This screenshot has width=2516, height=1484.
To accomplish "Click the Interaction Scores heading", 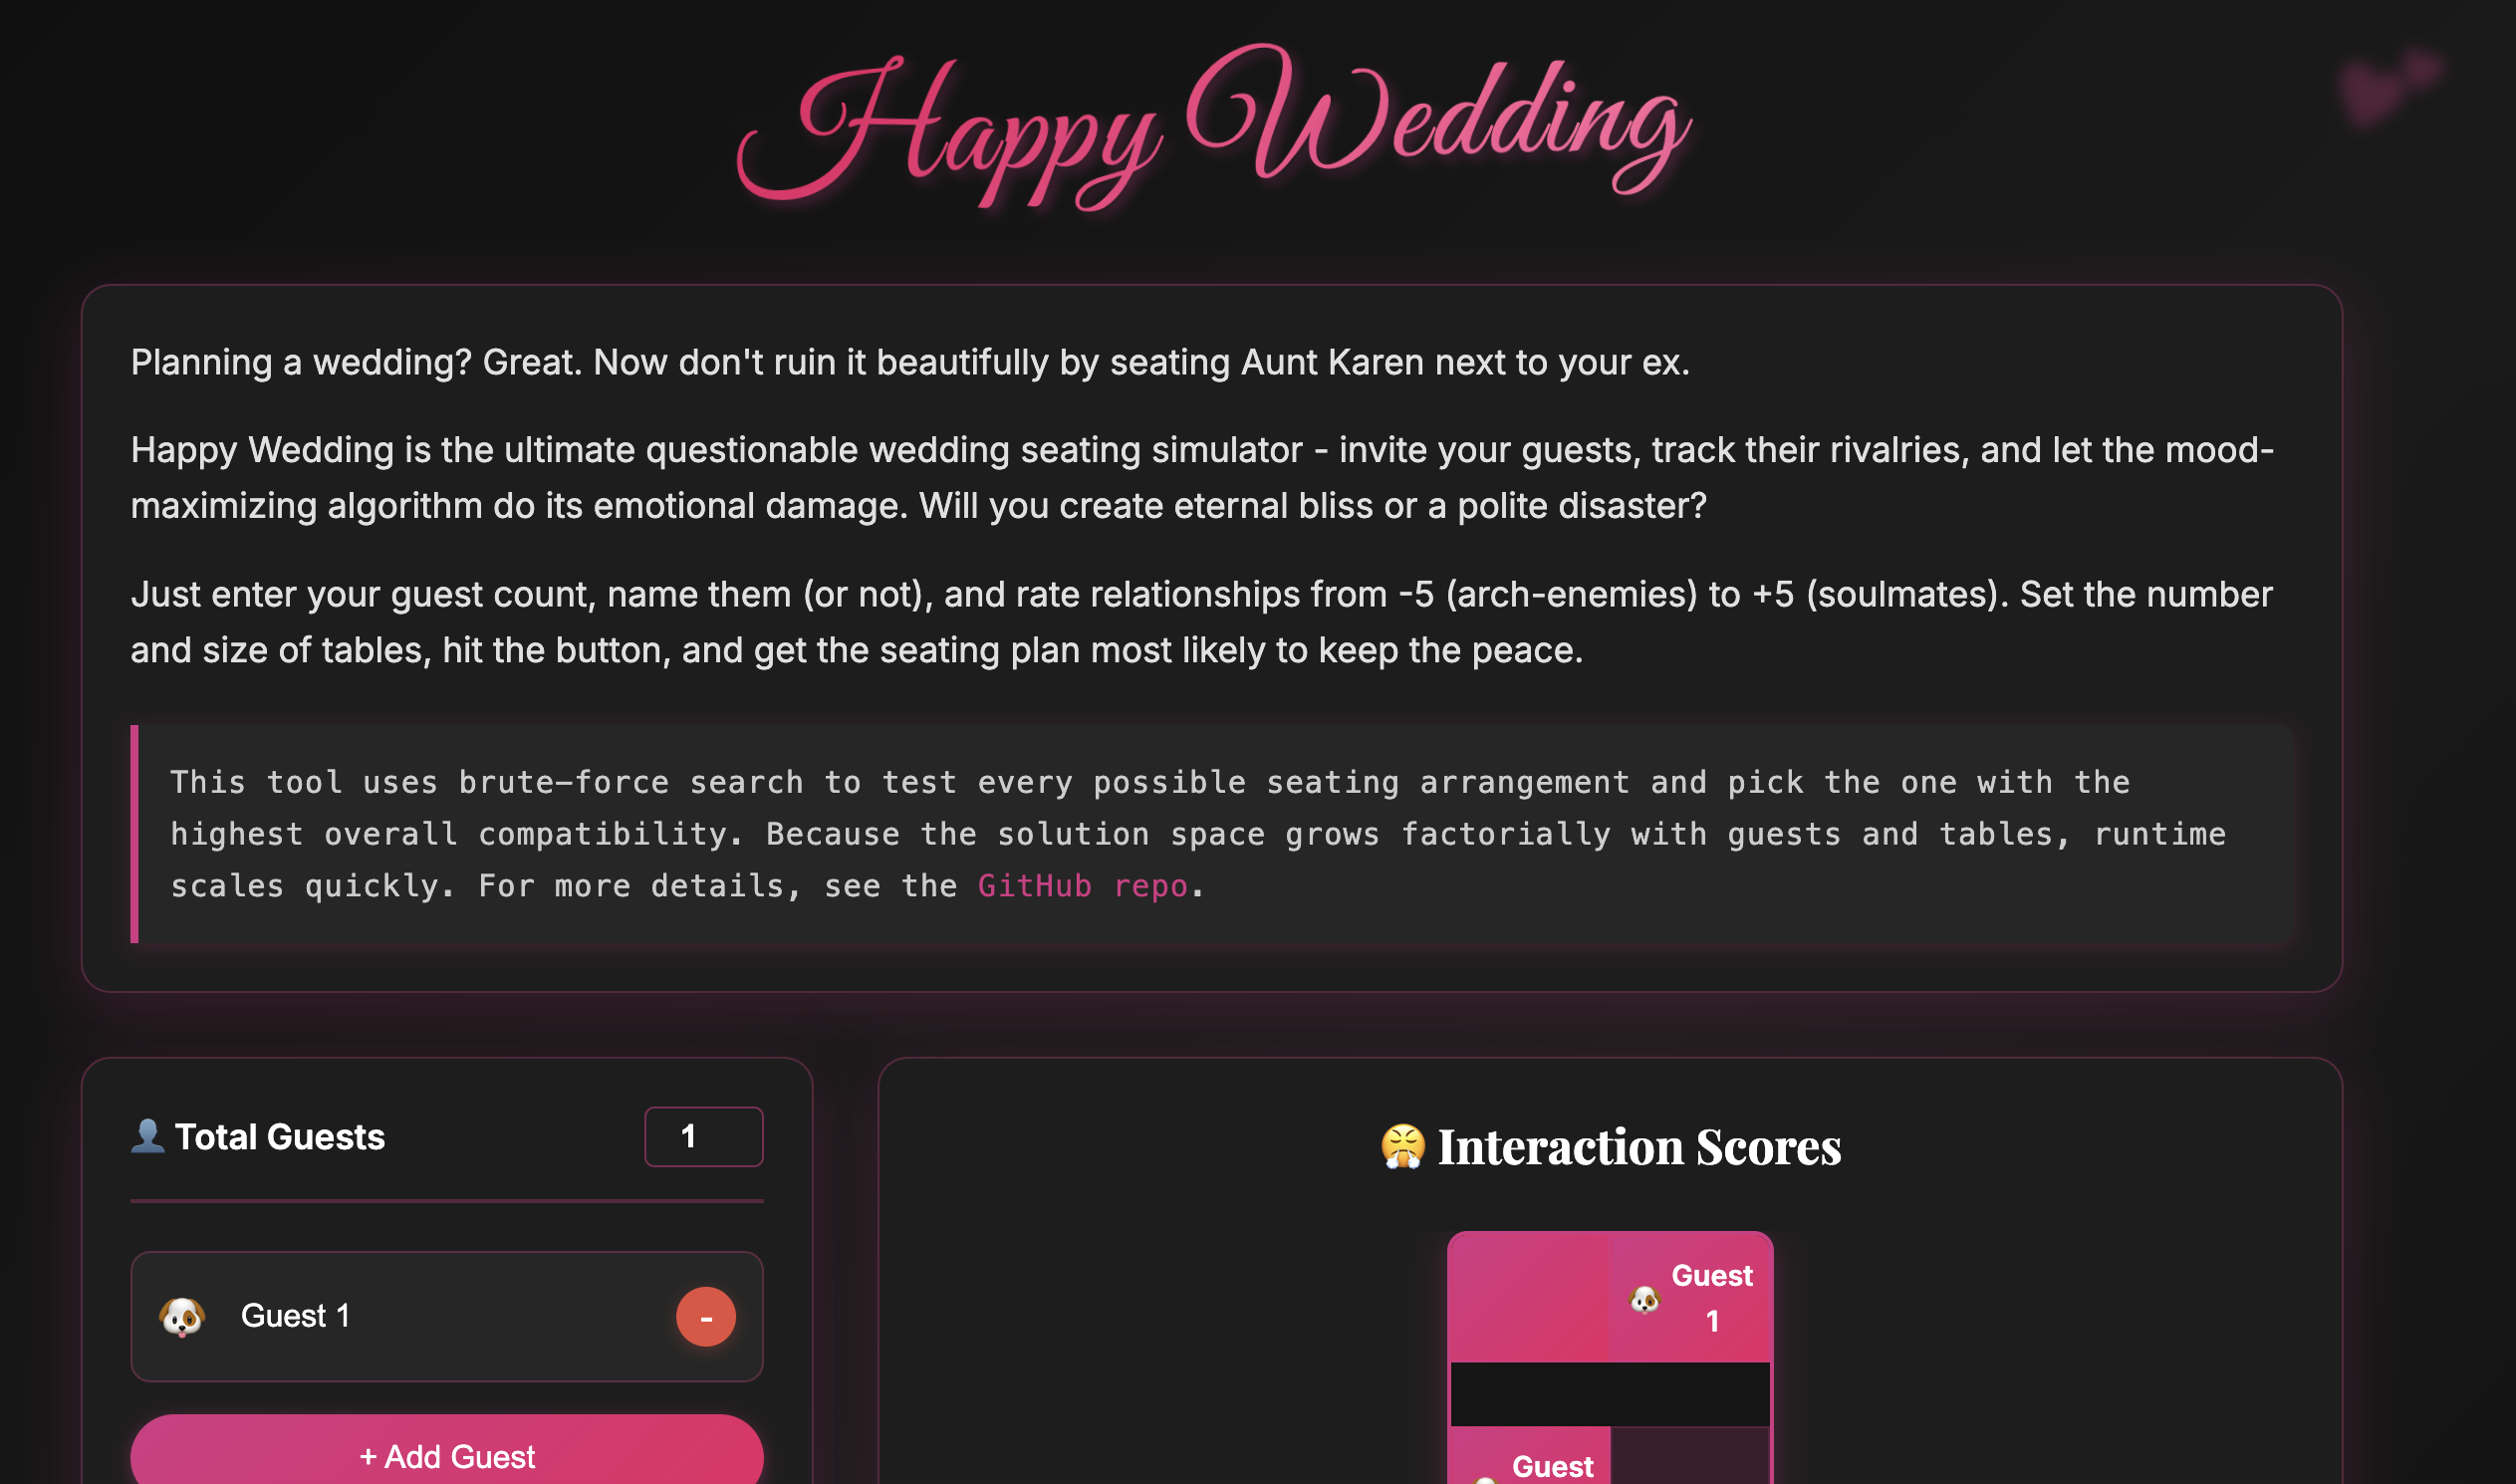I will (1610, 1146).
